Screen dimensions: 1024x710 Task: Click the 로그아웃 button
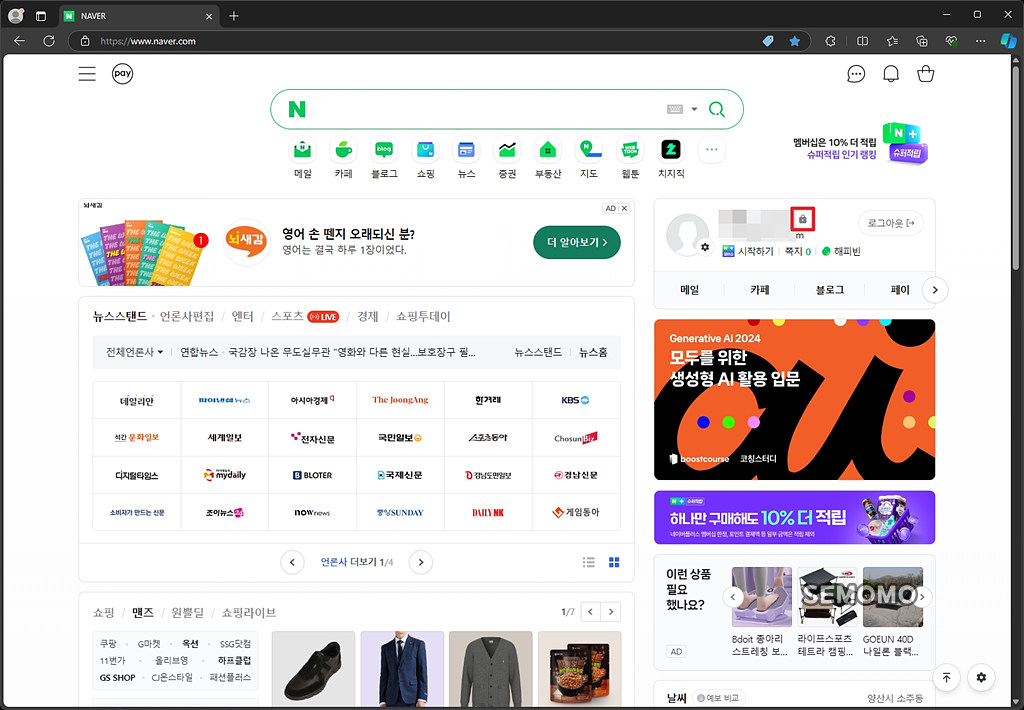point(891,223)
